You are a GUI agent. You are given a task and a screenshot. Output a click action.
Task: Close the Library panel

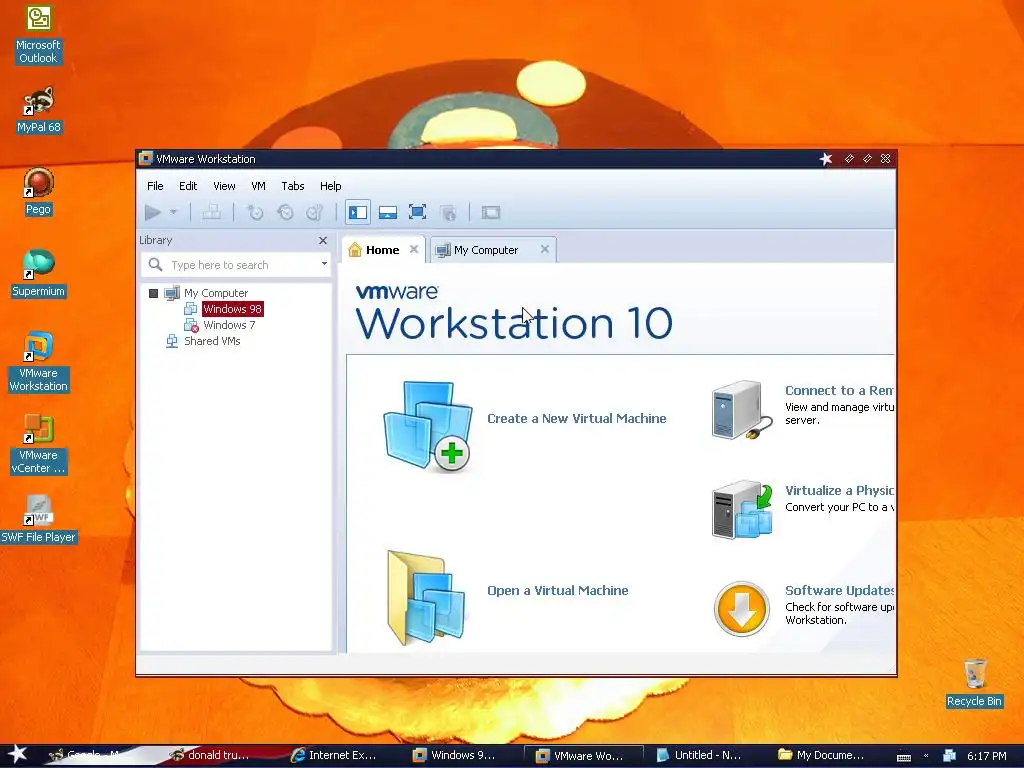click(323, 241)
